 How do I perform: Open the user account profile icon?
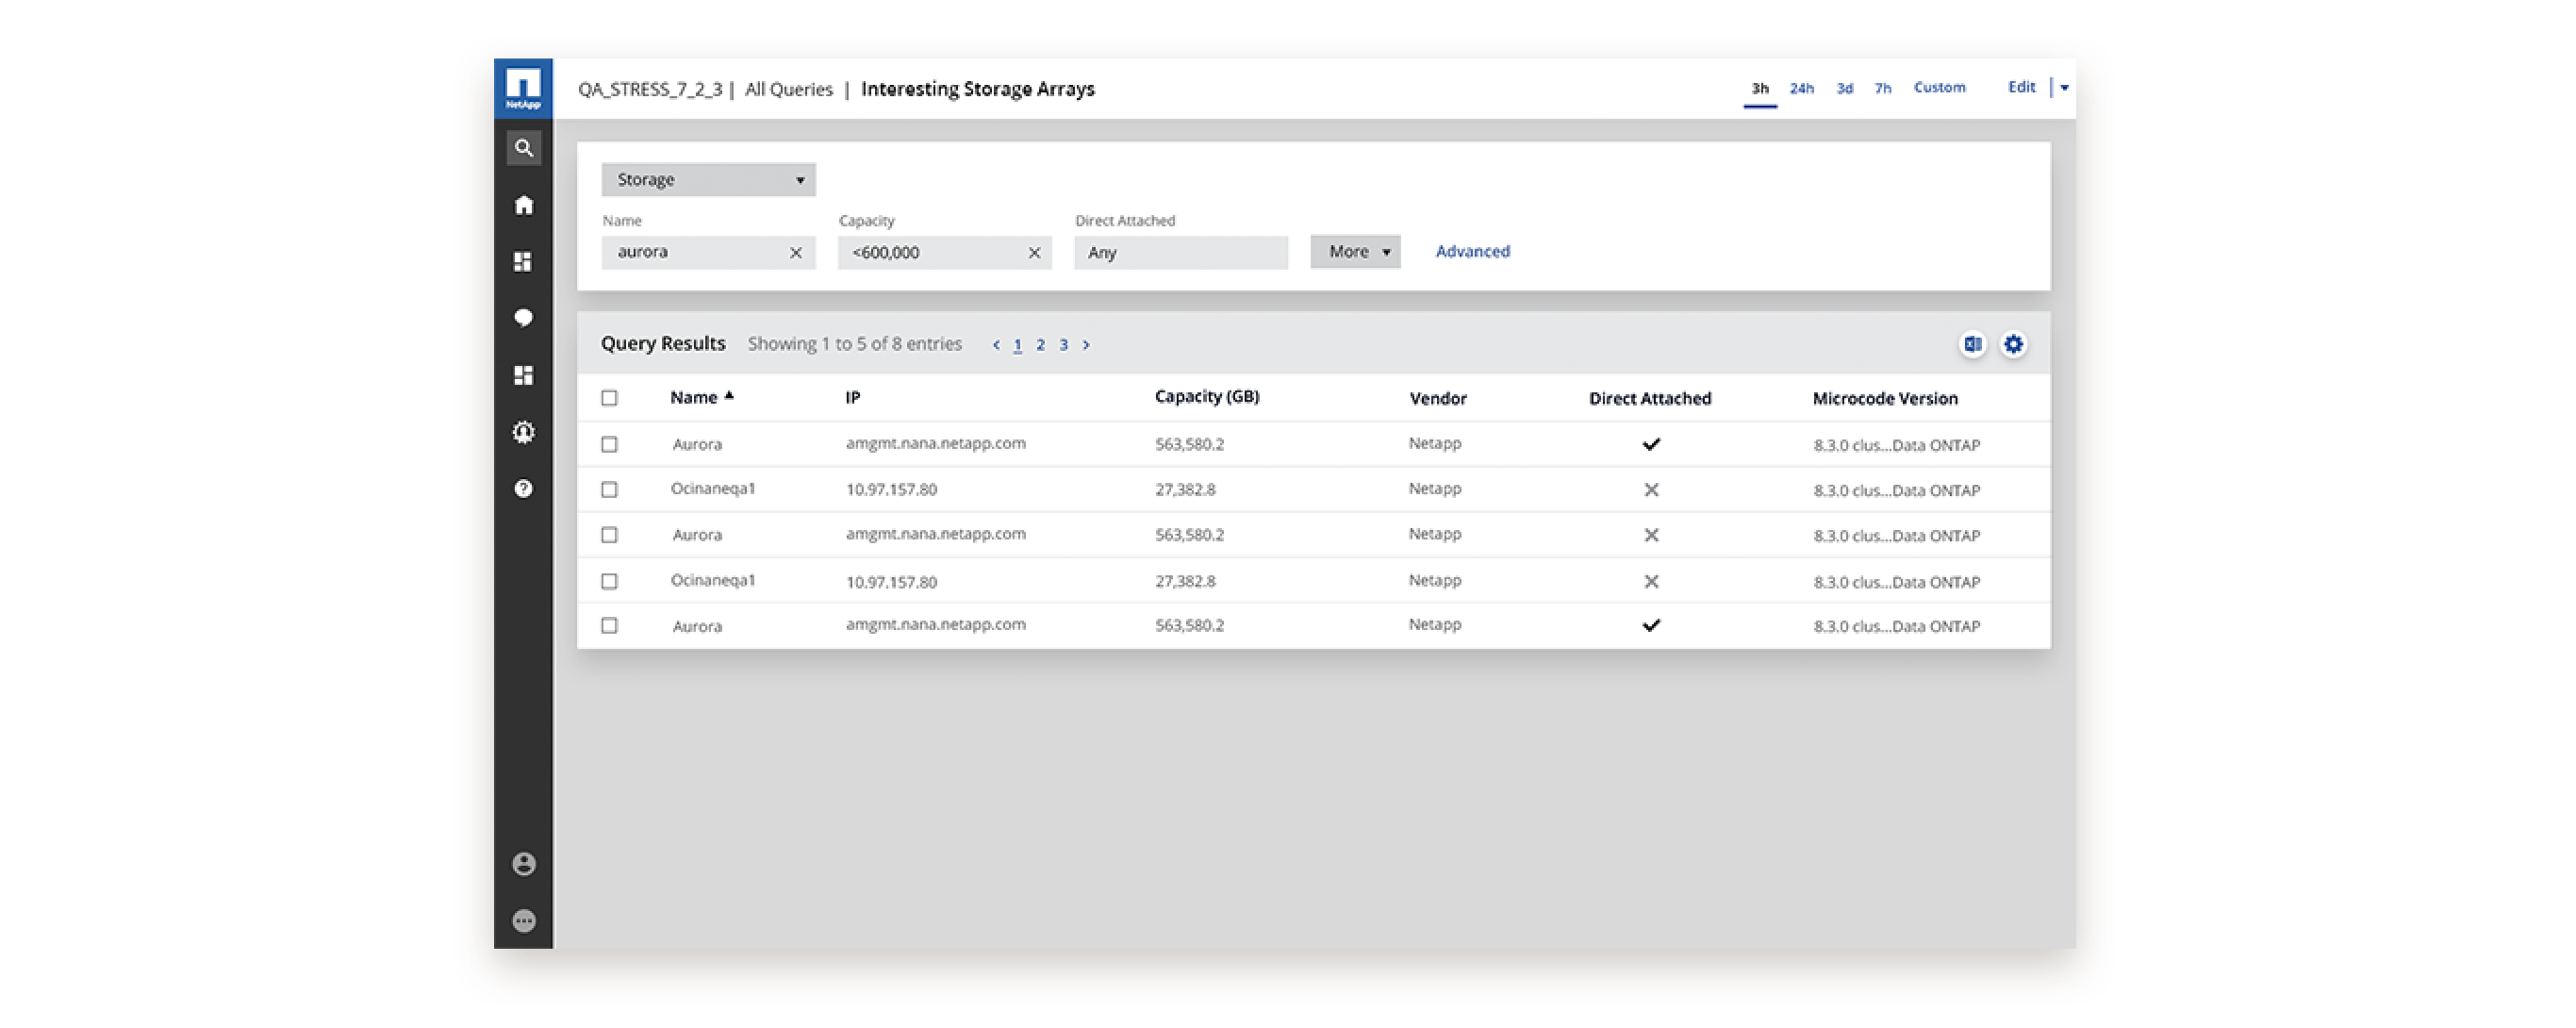pyautogui.click(x=523, y=864)
